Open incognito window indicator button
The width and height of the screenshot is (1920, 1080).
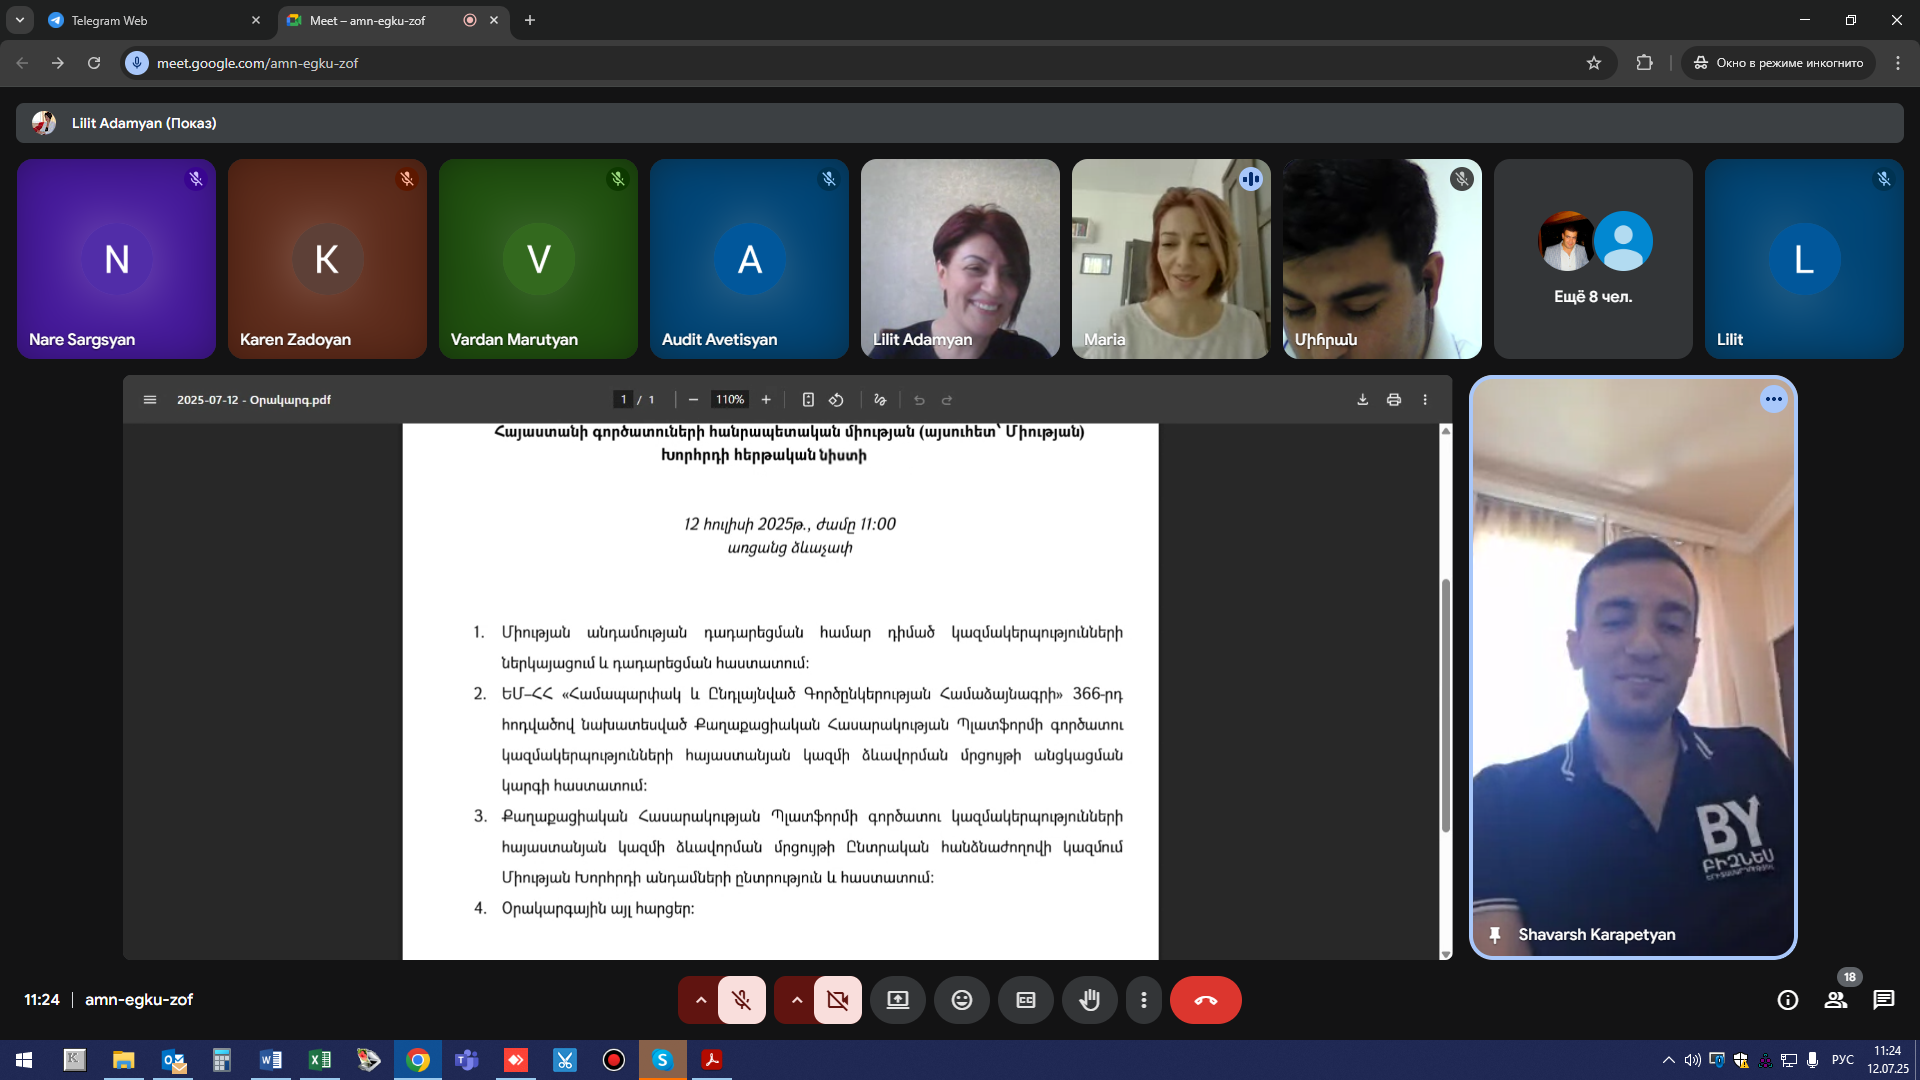(1779, 63)
